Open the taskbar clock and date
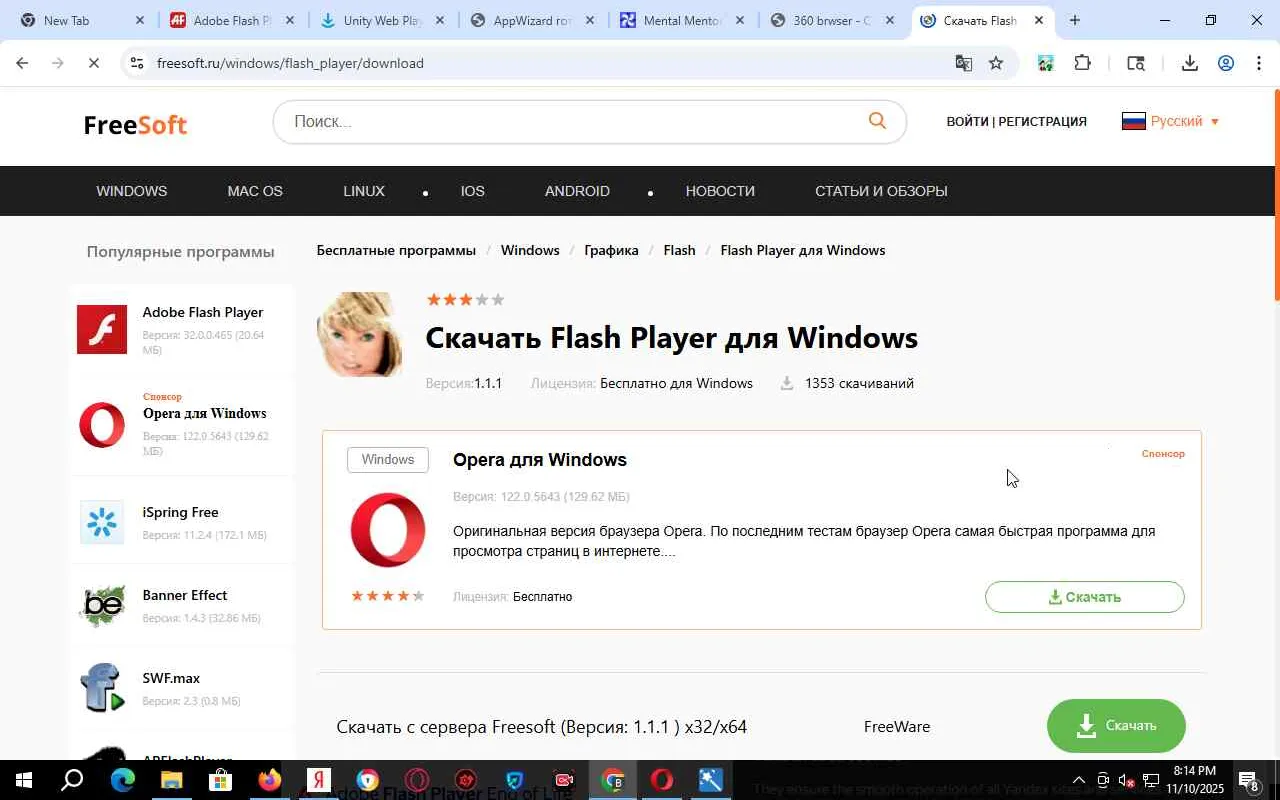 (x=1194, y=780)
